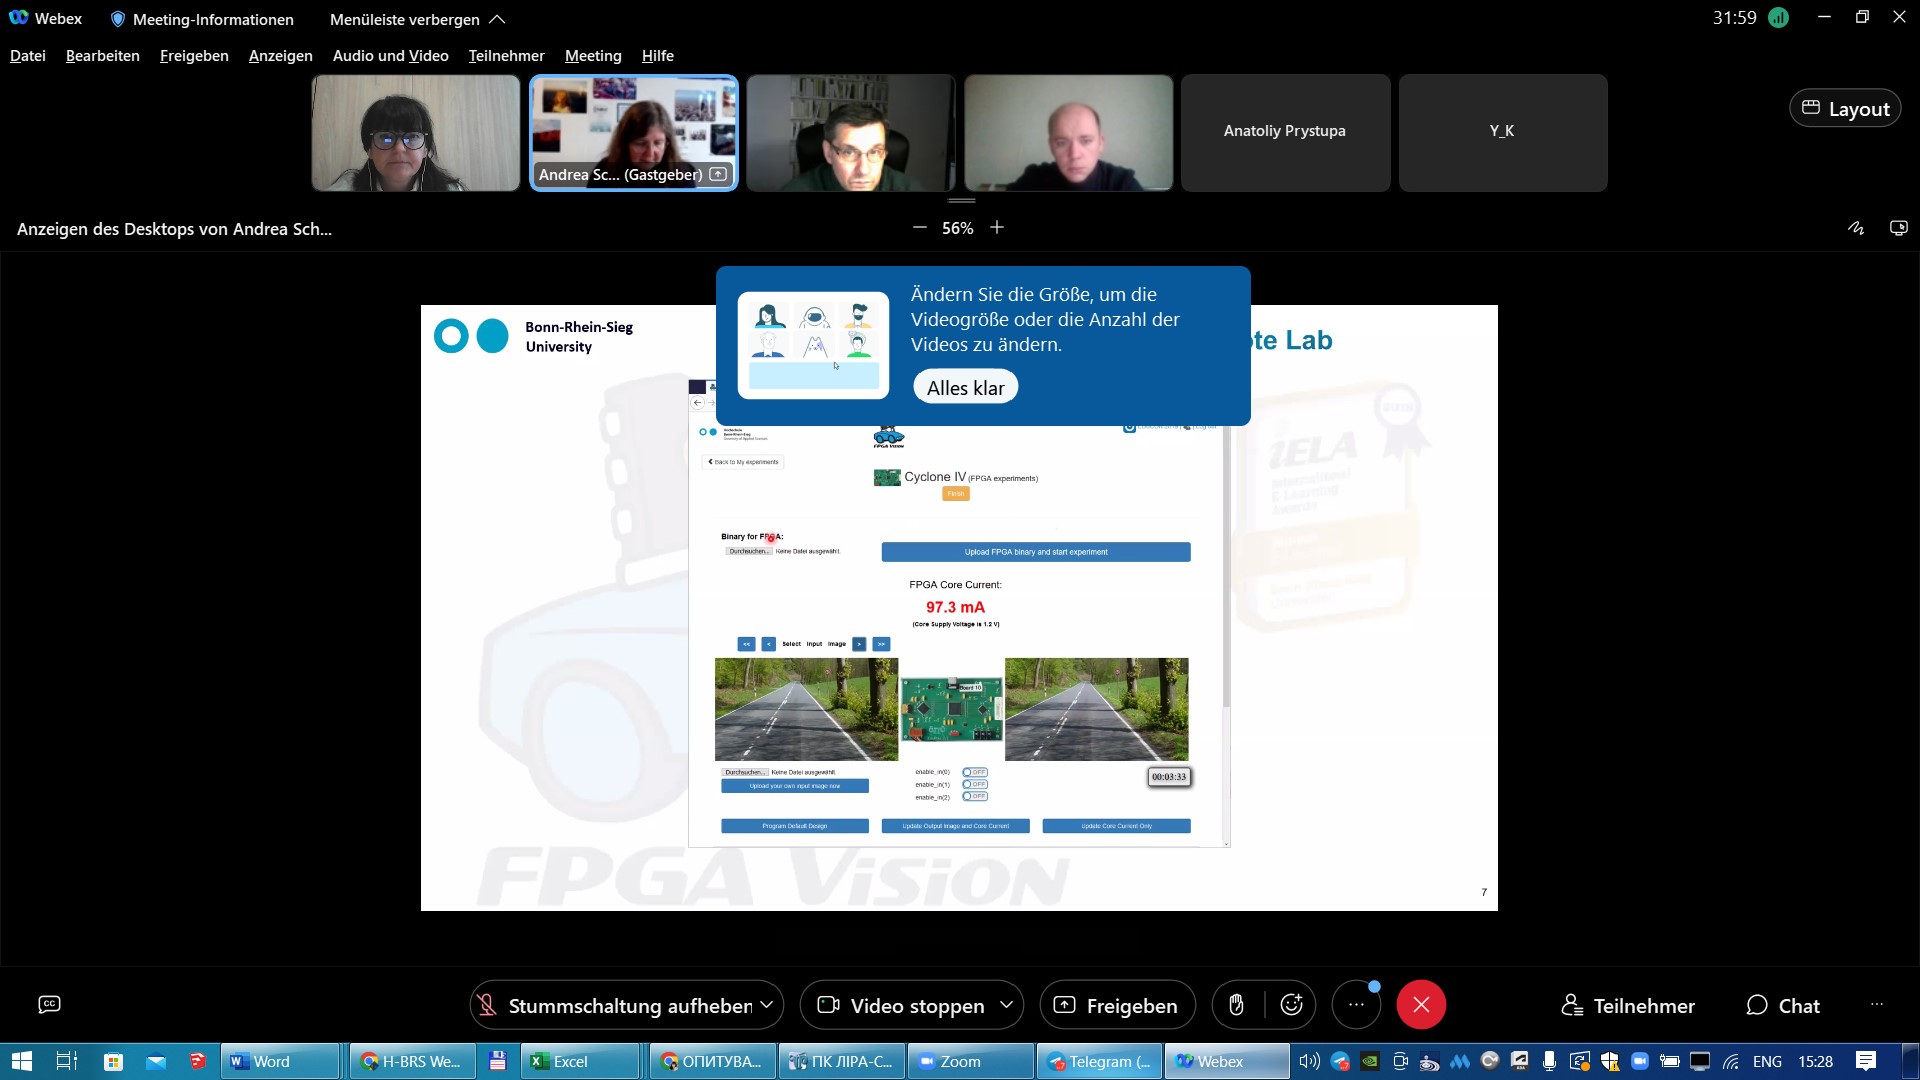Increase zoom with plus button
This screenshot has width=1920, height=1080.
coord(997,228)
